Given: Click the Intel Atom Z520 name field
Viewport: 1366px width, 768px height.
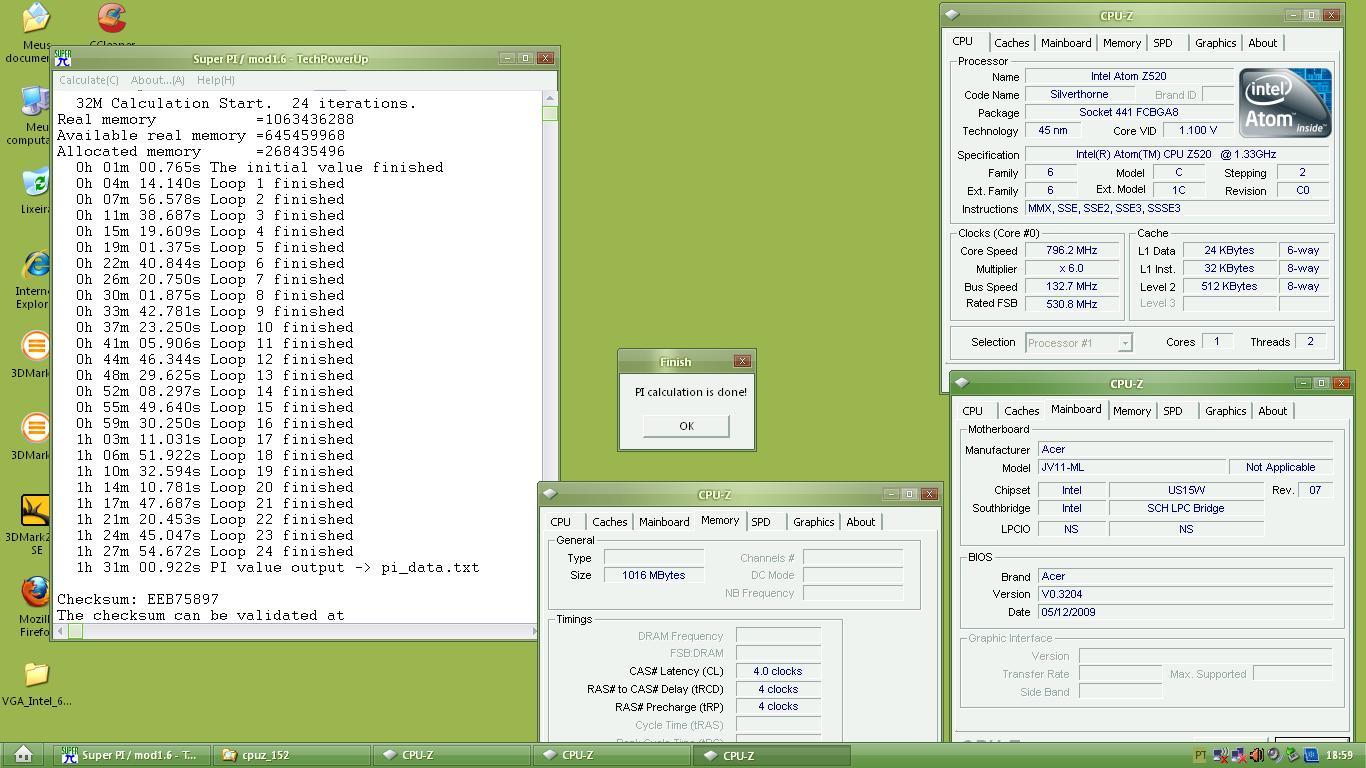Looking at the screenshot, I should [x=1128, y=76].
